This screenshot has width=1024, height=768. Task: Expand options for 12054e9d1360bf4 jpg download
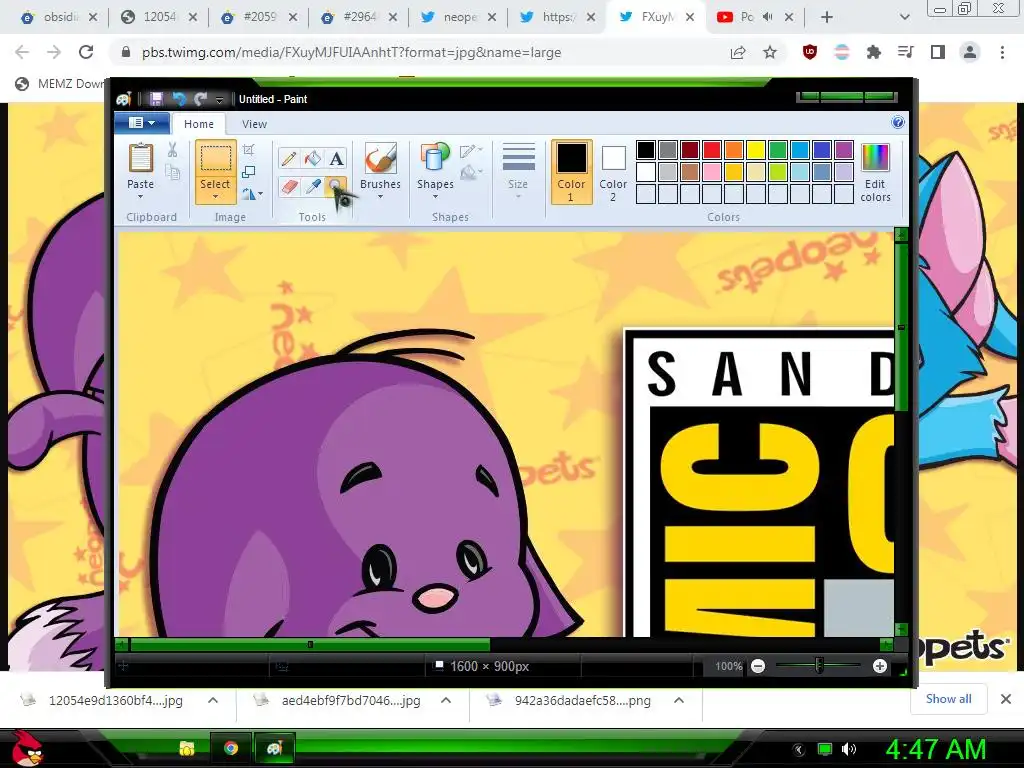(x=213, y=700)
